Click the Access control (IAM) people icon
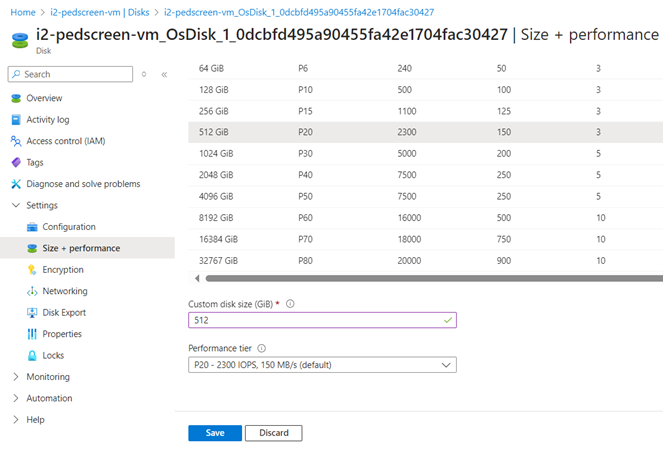 click(x=16, y=141)
